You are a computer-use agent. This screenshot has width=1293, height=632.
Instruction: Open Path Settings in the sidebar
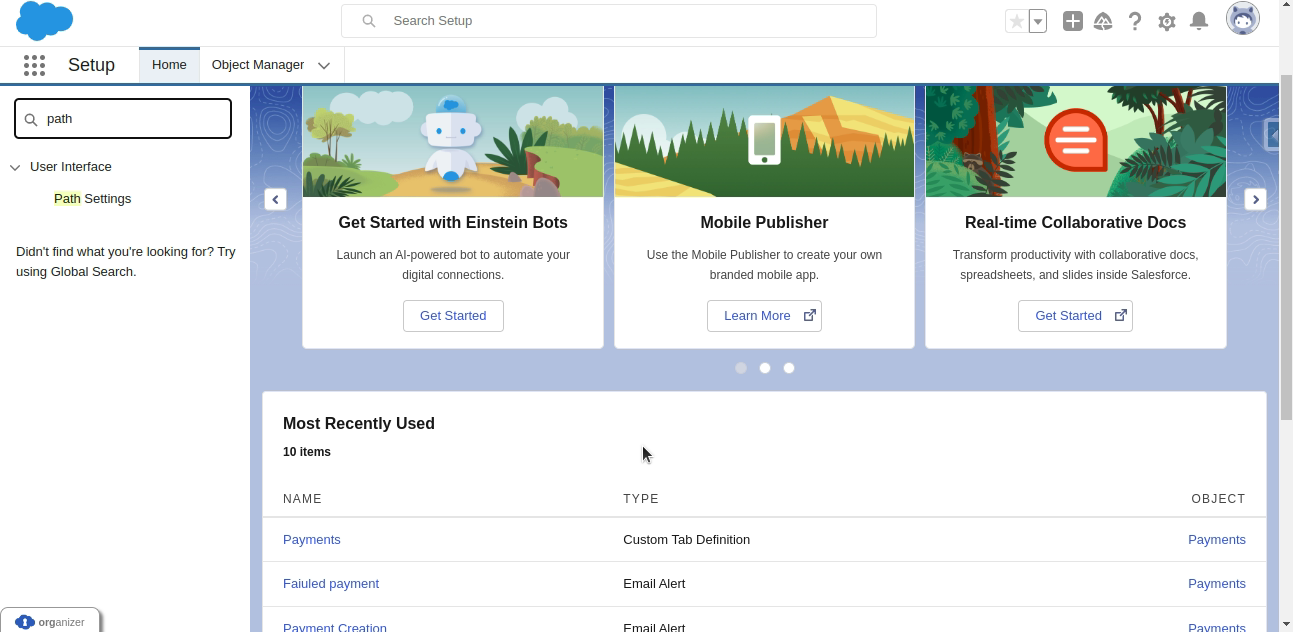tap(93, 199)
